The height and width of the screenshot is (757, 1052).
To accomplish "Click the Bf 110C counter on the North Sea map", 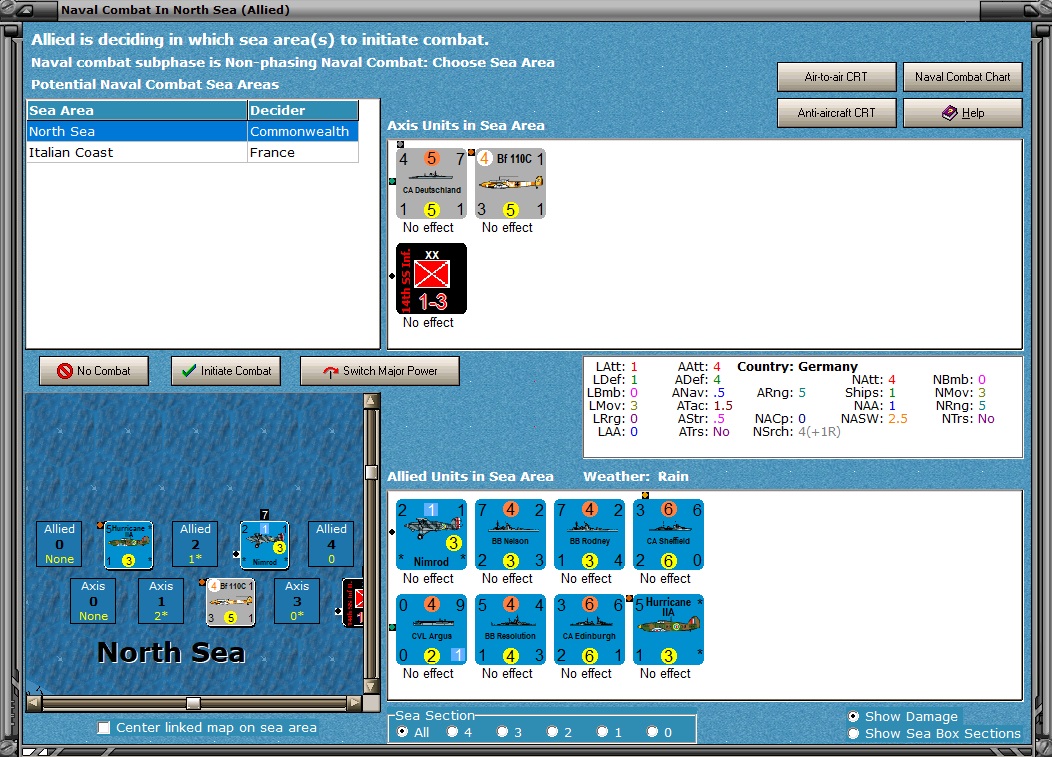I will 231,602.
